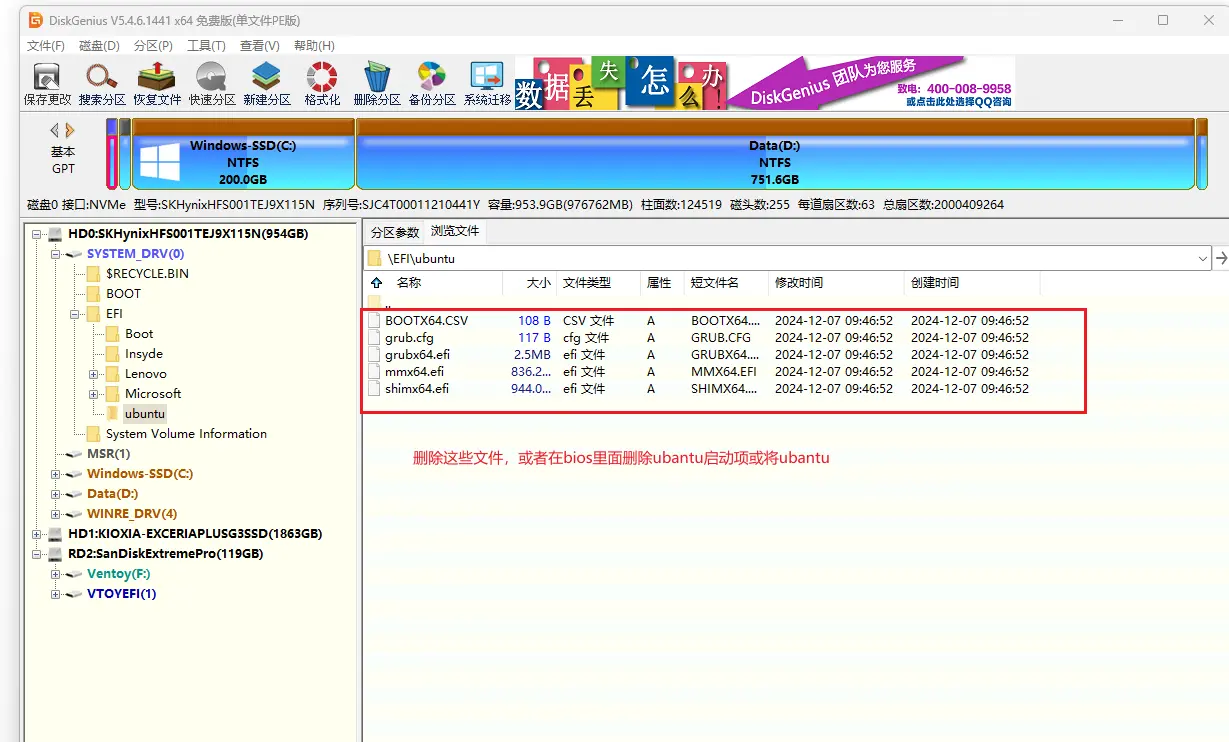The height and width of the screenshot is (742, 1229).
Task: Collapse the EFI folder node
Action: pyautogui.click(x=75, y=314)
